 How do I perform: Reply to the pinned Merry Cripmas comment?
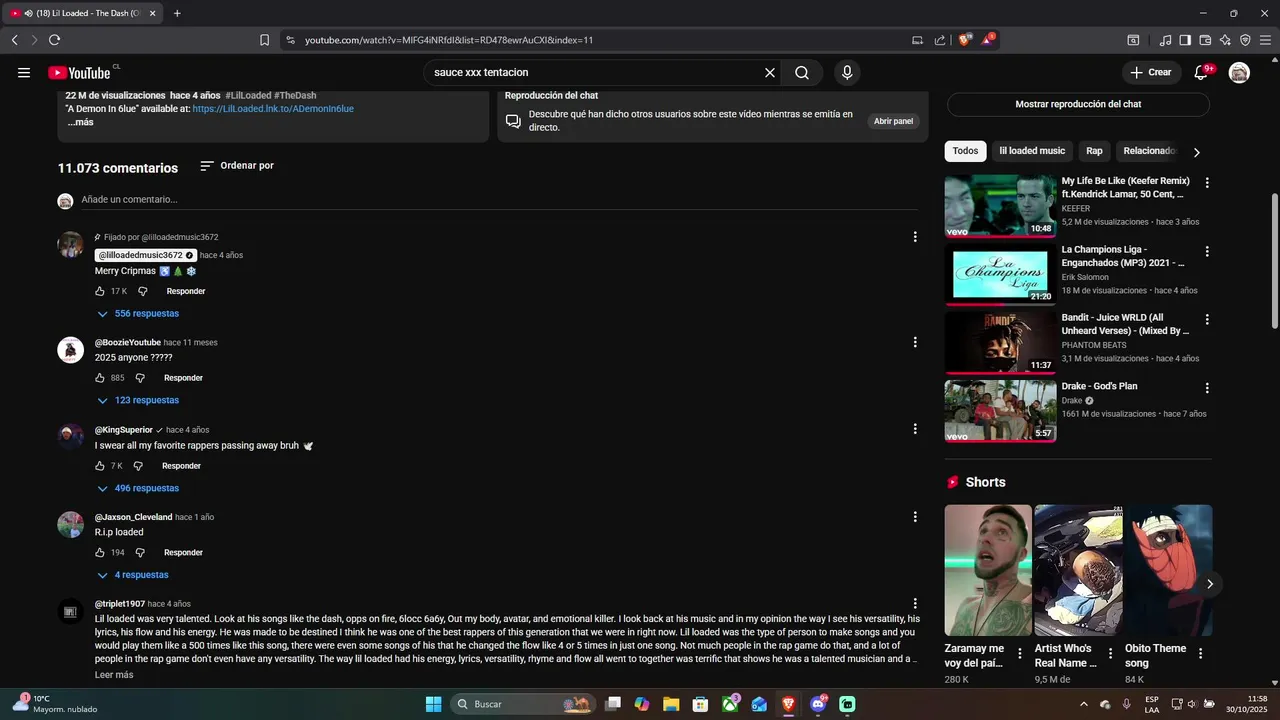click(186, 291)
